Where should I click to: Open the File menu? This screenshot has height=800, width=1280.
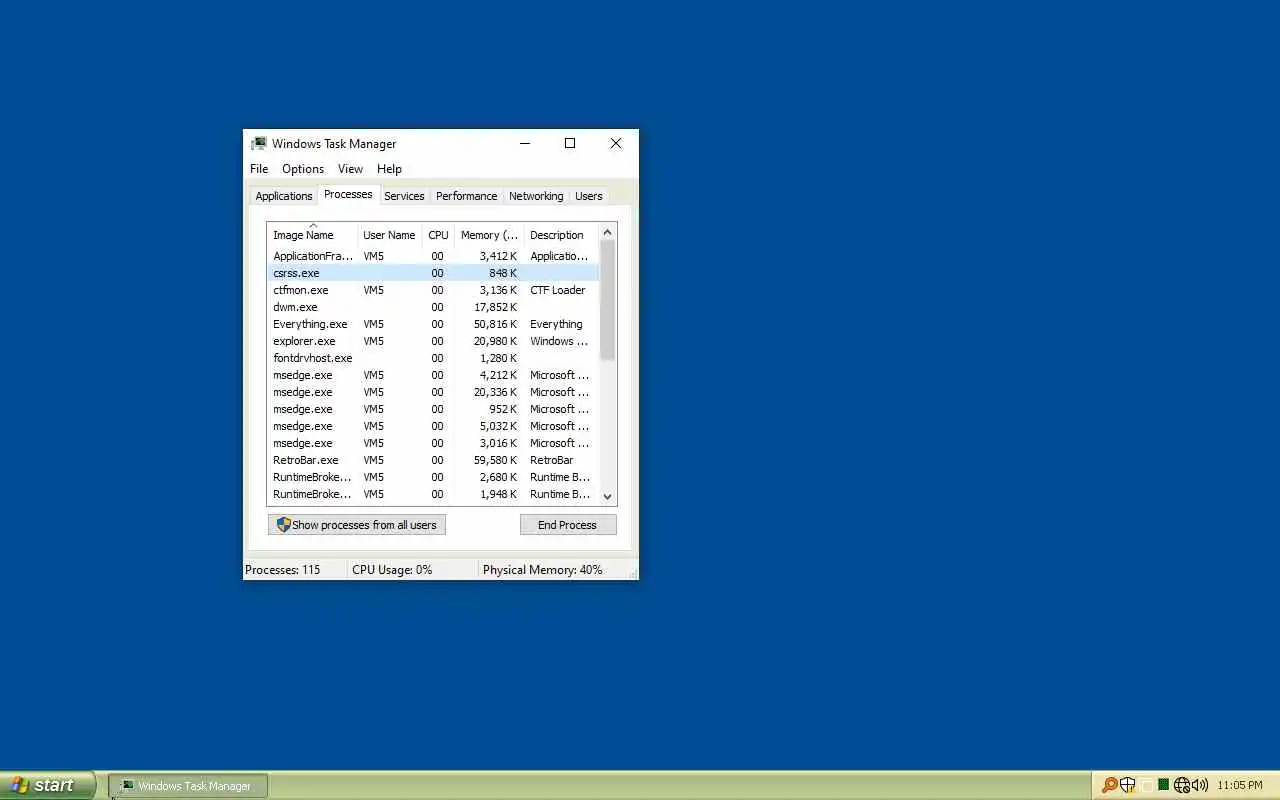(x=259, y=169)
